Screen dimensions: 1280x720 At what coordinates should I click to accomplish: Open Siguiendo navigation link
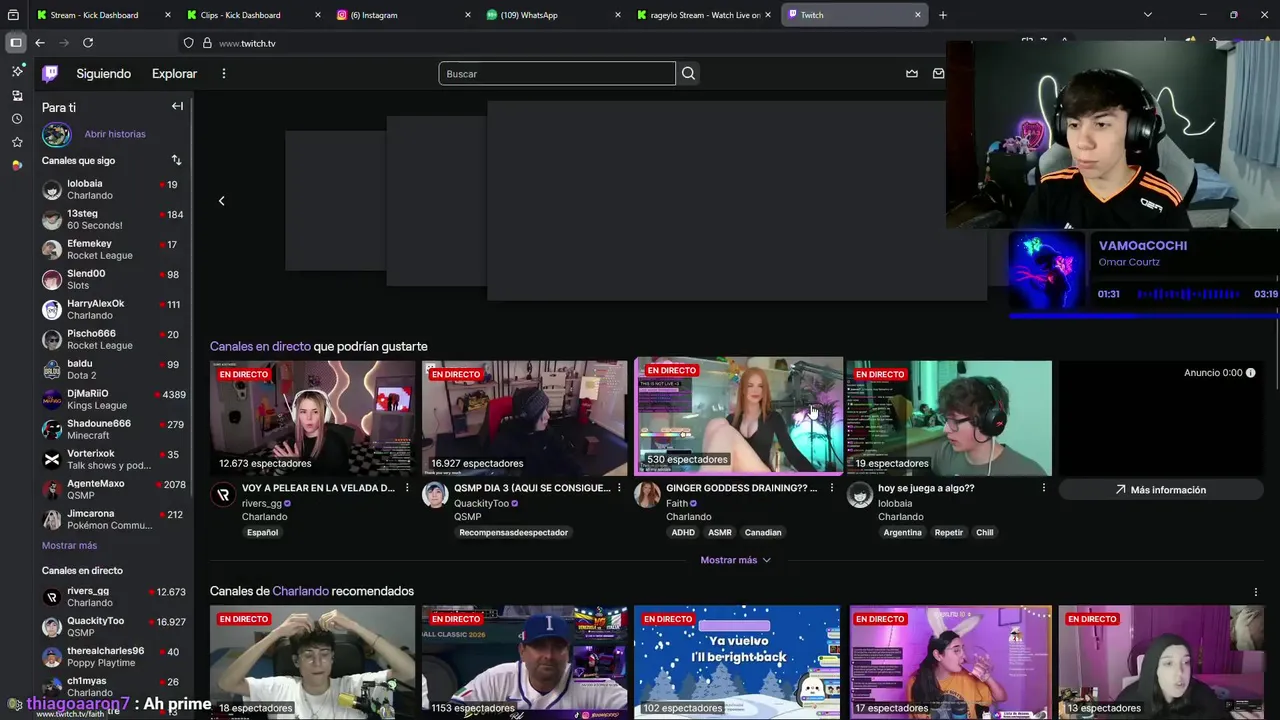click(104, 73)
